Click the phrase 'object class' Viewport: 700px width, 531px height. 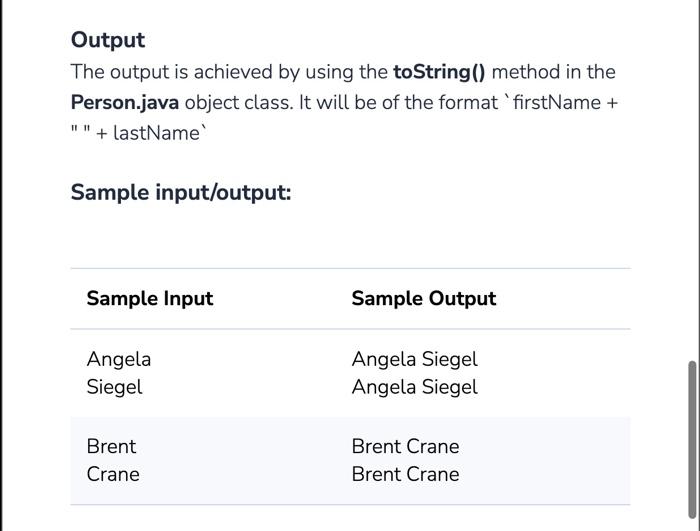[239, 103]
